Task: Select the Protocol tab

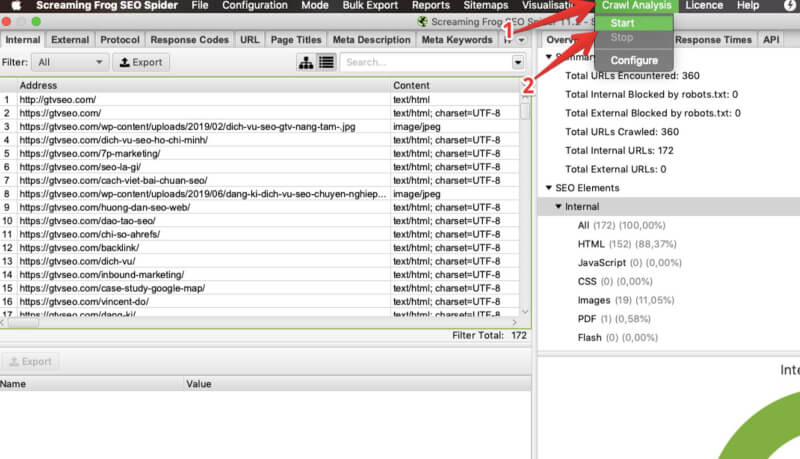Action: tap(120, 40)
